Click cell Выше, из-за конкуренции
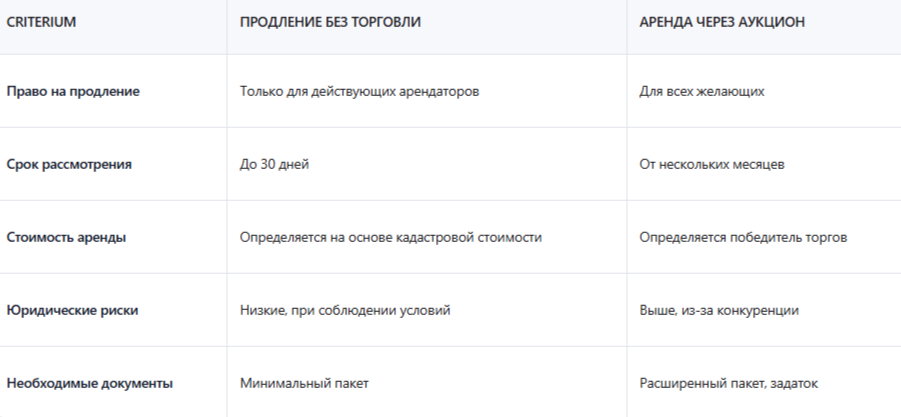The width and height of the screenshot is (901, 417). point(719,310)
